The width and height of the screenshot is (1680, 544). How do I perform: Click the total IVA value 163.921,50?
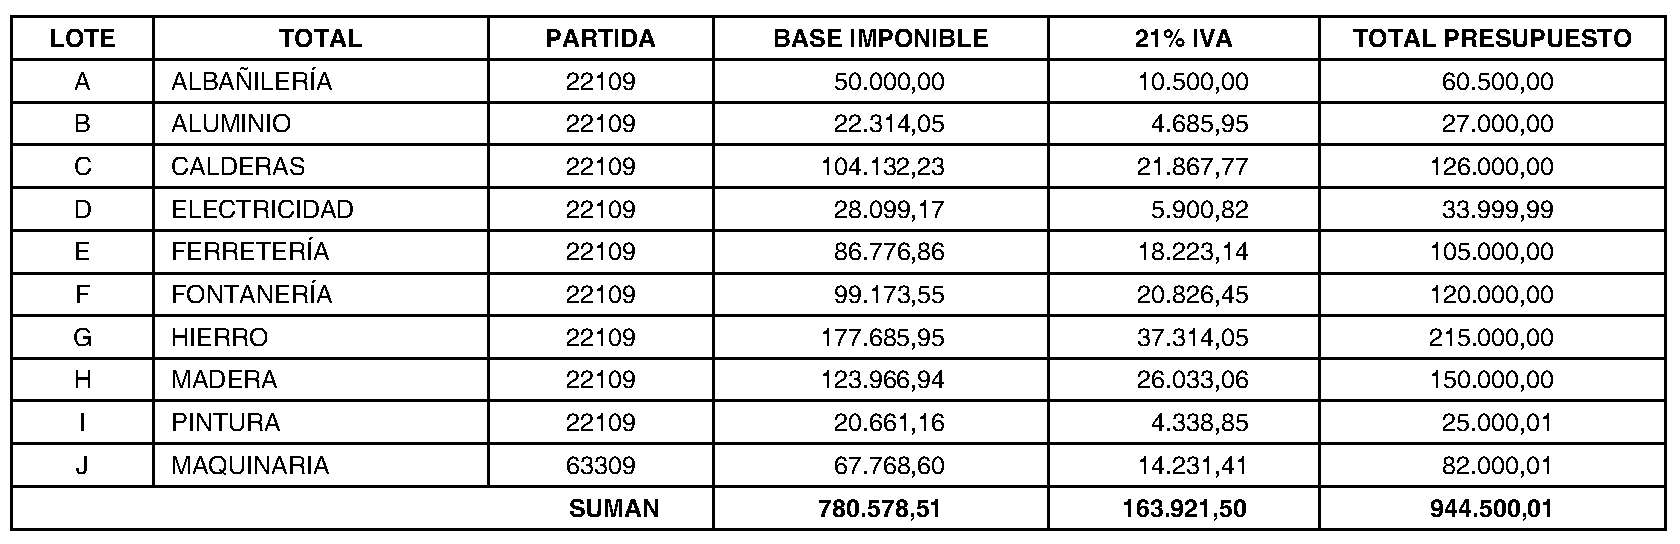coord(1184,508)
